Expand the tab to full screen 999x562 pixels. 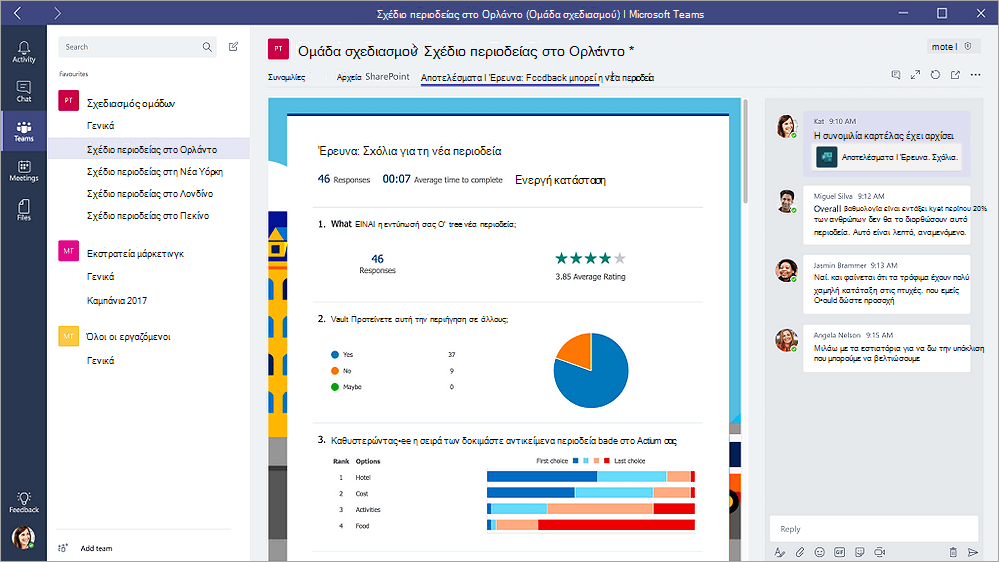[916, 75]
